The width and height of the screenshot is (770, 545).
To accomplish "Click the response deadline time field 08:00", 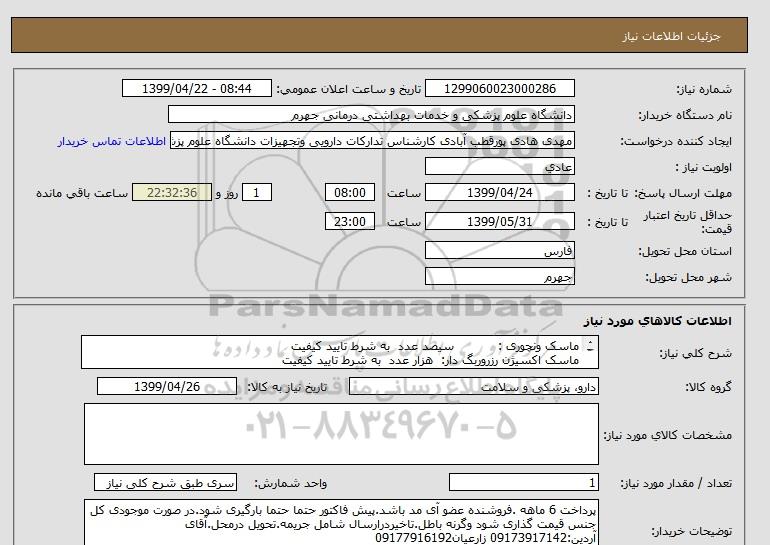I will (x=350, y=192).
